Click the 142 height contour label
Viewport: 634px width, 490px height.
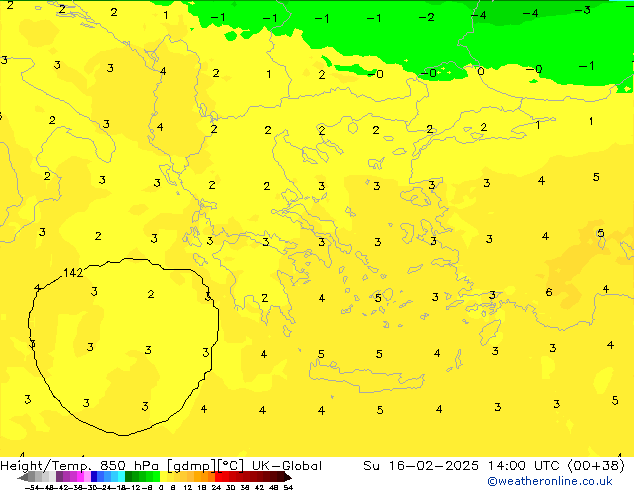click(73, 273)
